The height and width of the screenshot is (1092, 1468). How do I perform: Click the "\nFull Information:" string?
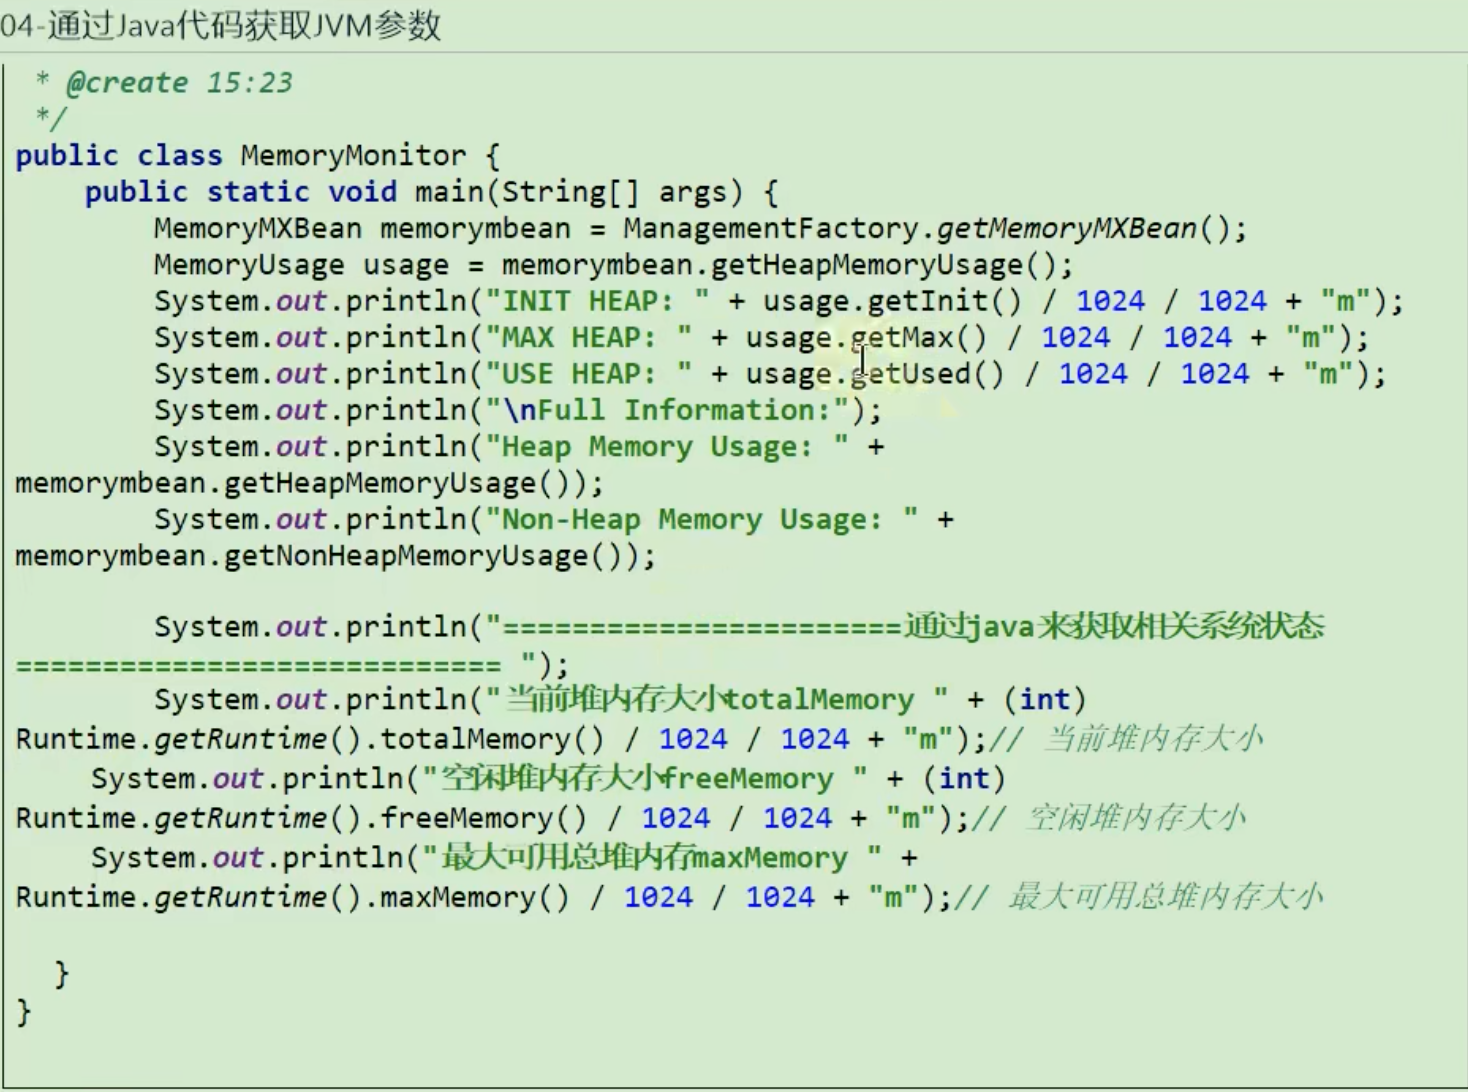point(667,410)
